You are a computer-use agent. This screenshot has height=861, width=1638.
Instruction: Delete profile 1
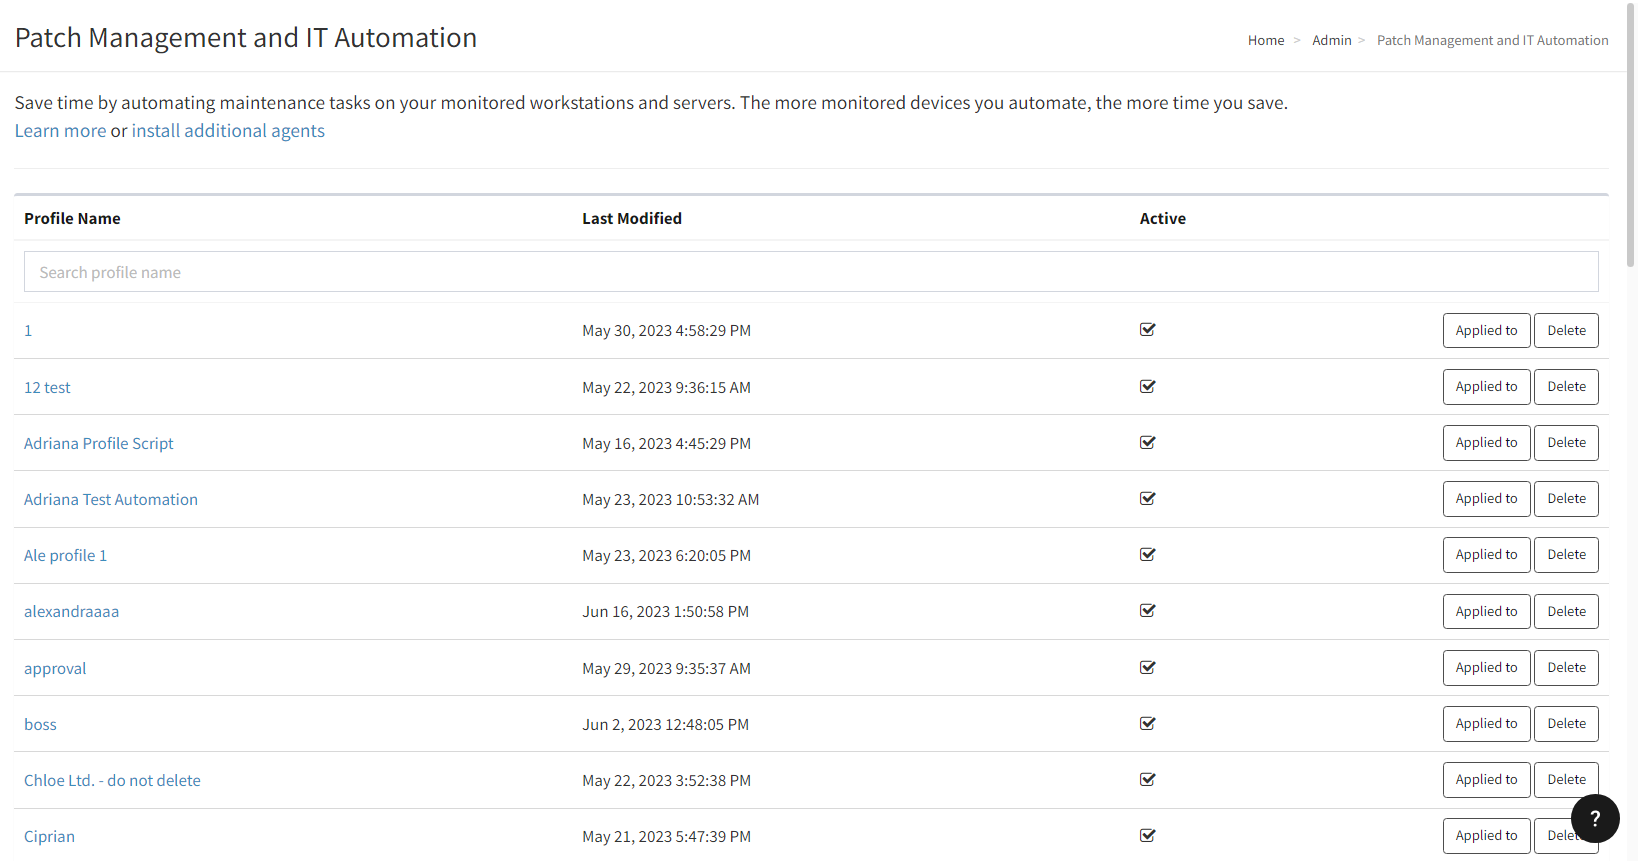(x=1566, y=330)
